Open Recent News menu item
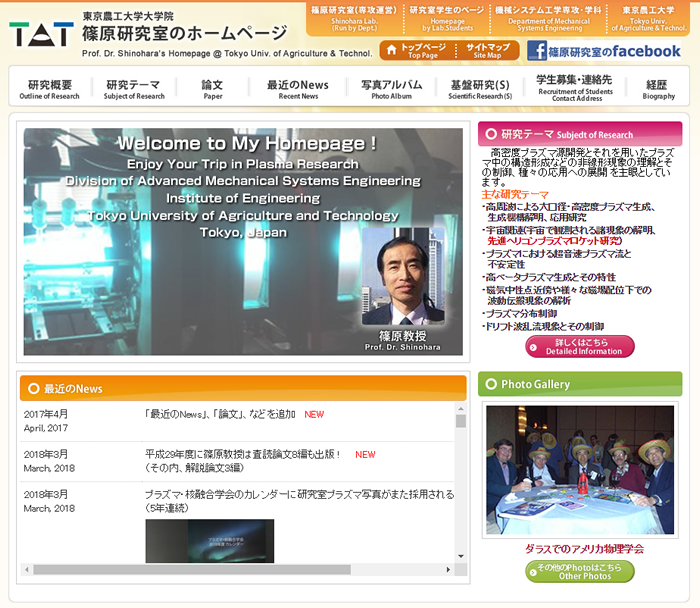Viewport: 700px width, 608px height. [x=298, y=89]
